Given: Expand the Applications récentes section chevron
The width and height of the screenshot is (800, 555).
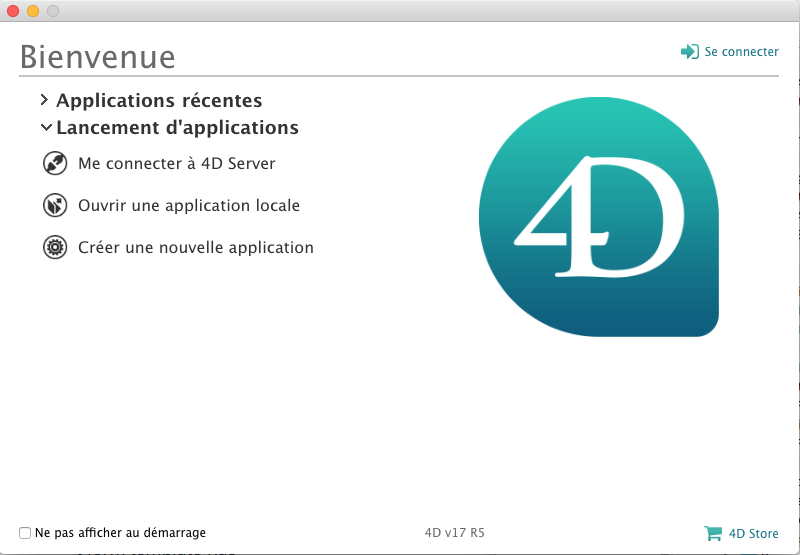Looking at the screenshot, I should click(x=45, y=101).
